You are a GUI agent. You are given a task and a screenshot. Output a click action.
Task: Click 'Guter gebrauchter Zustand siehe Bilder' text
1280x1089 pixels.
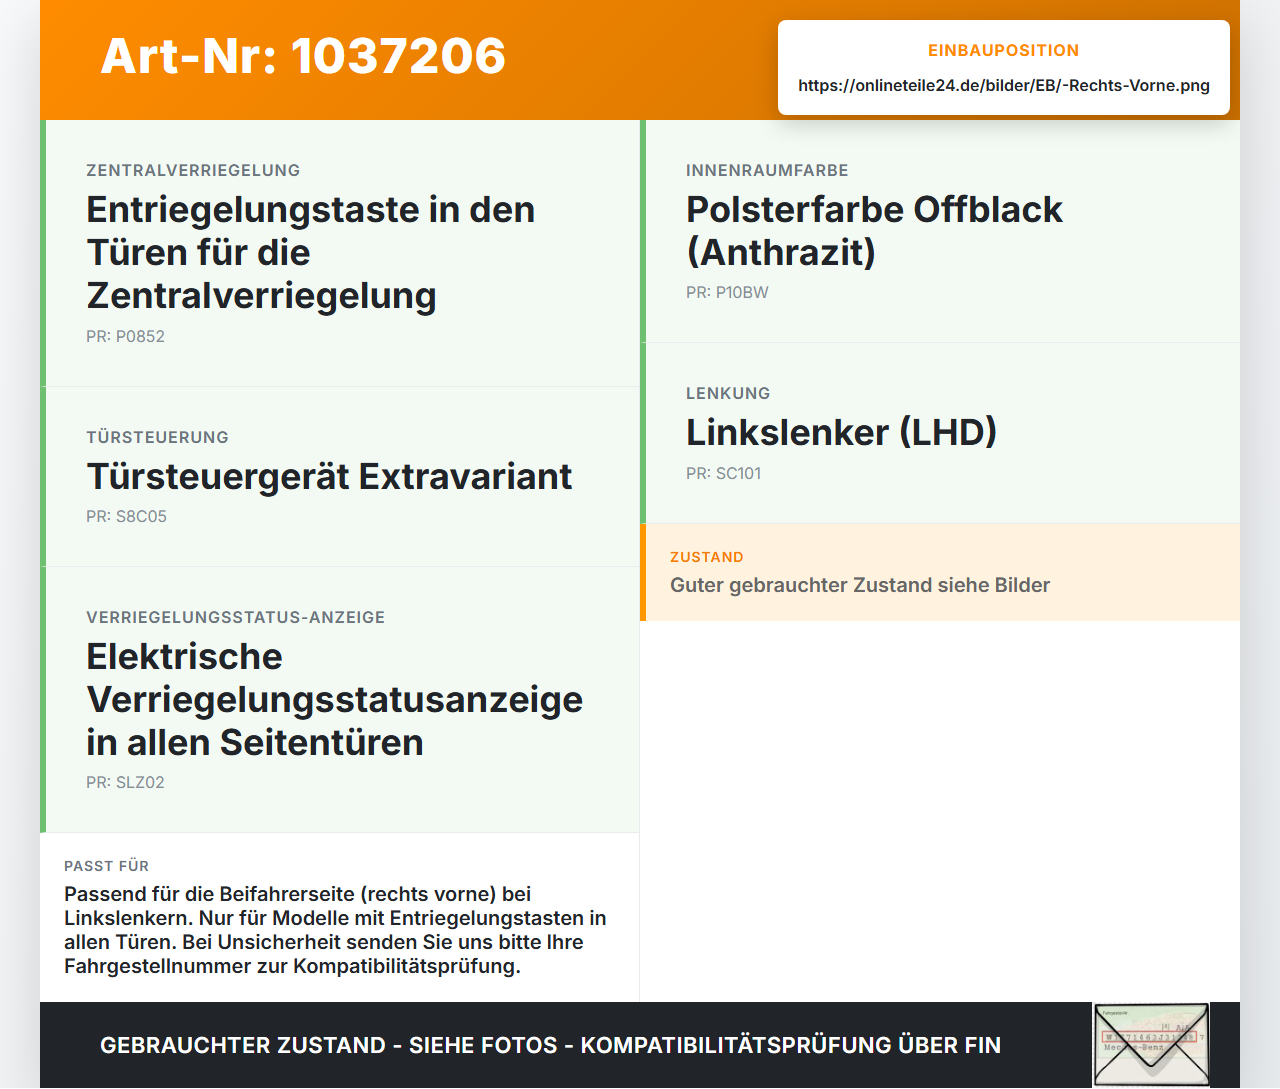click(x=860, y=586)
